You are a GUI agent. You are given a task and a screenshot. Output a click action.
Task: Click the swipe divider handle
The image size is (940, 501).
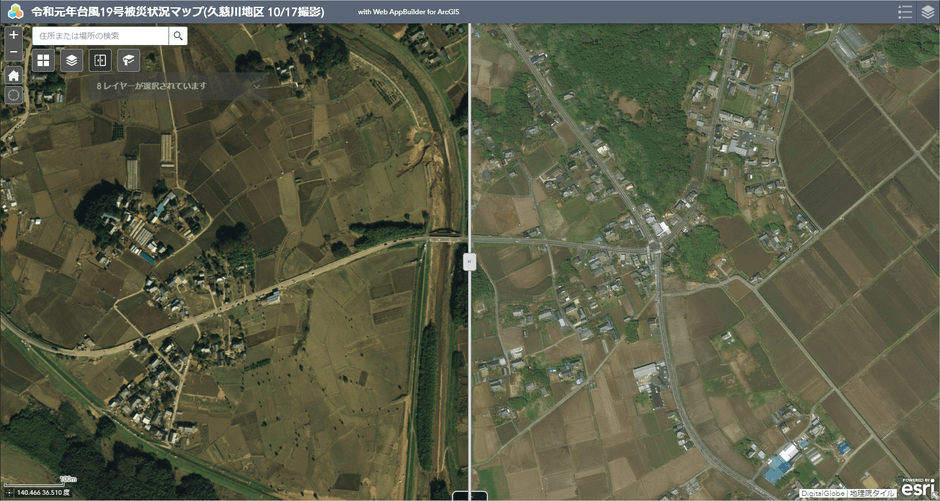[469, 262]
